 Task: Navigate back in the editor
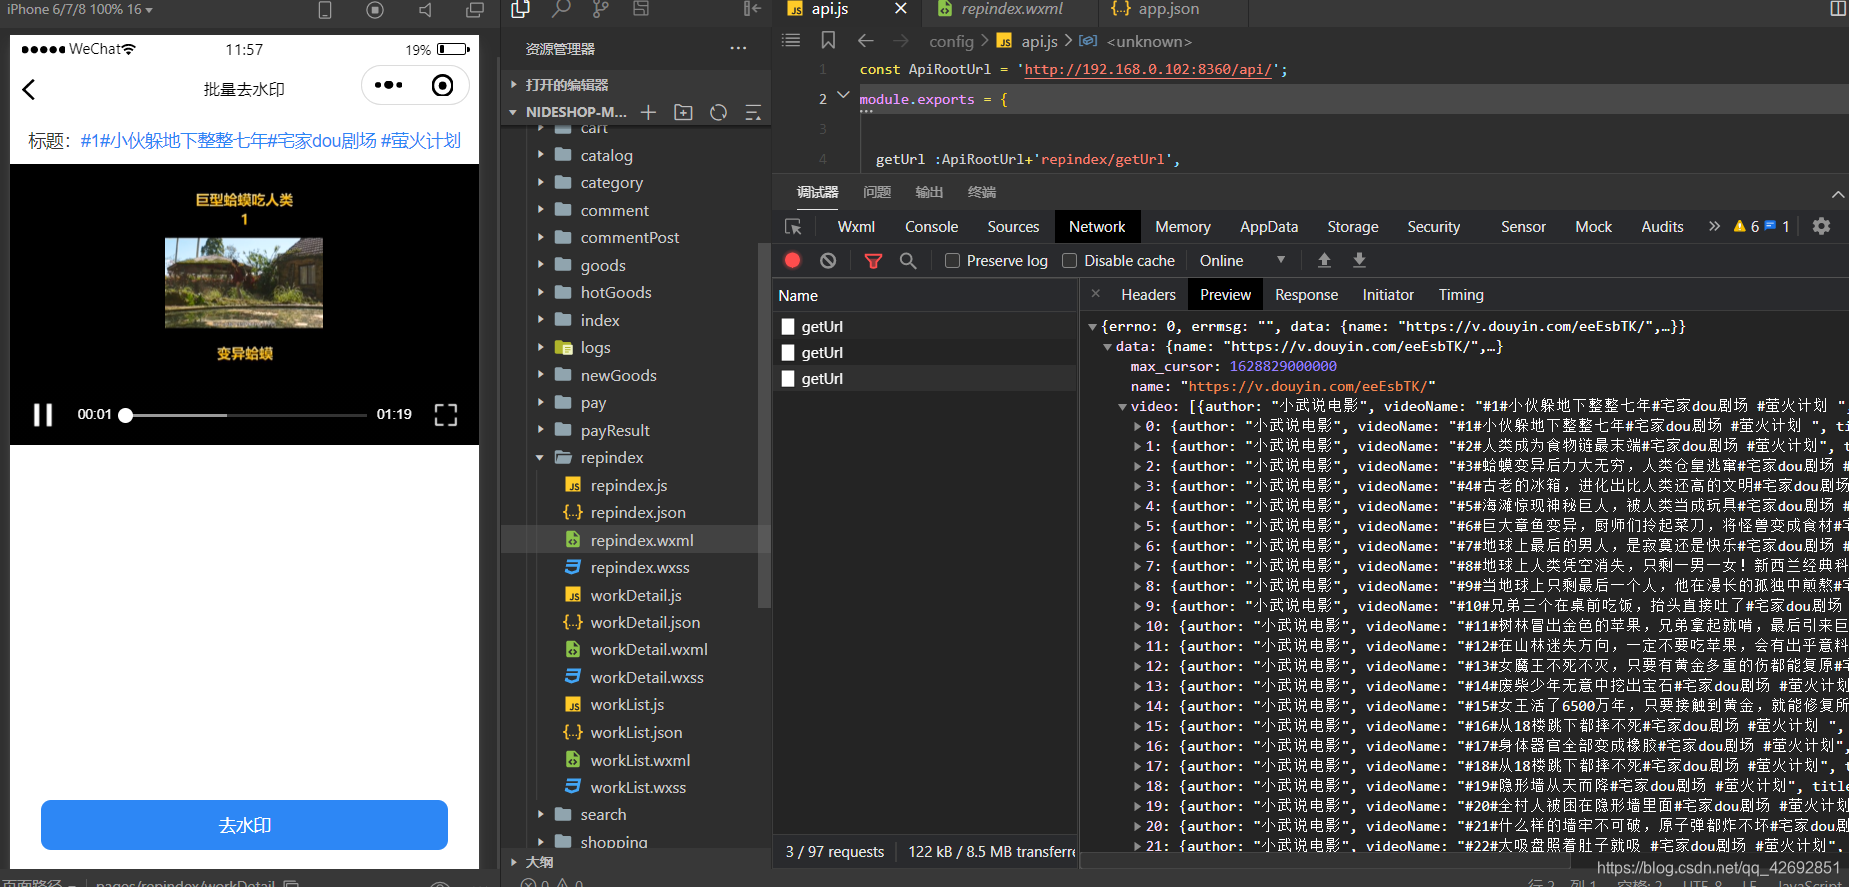pos(866,40)
